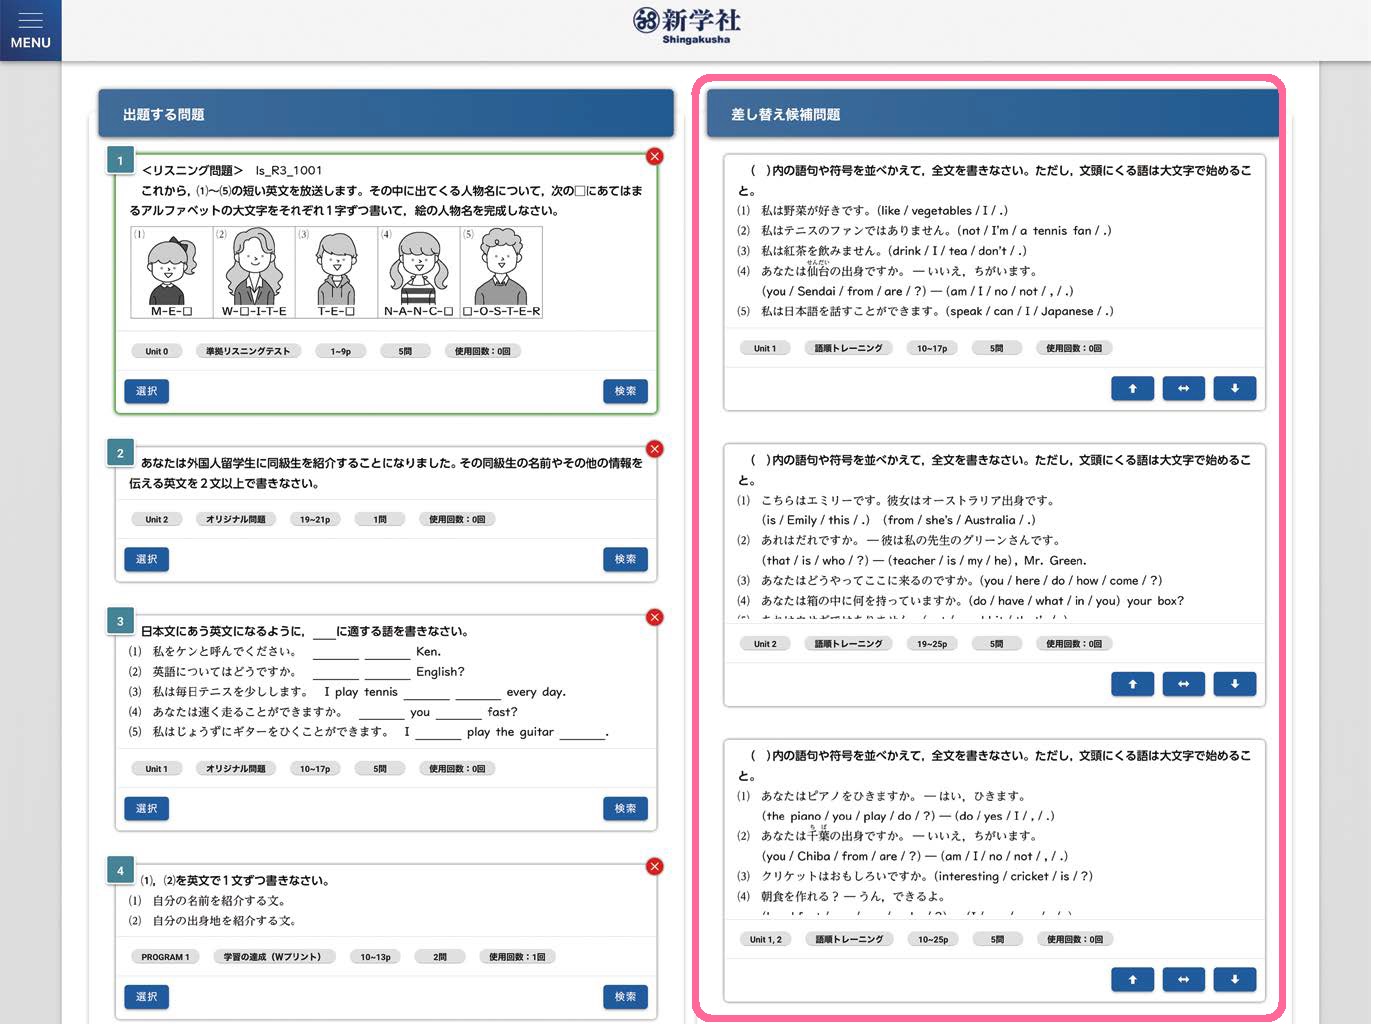
Task: Click swap arrows on Unit 2 candidate
Action: tap(1184, 684)
